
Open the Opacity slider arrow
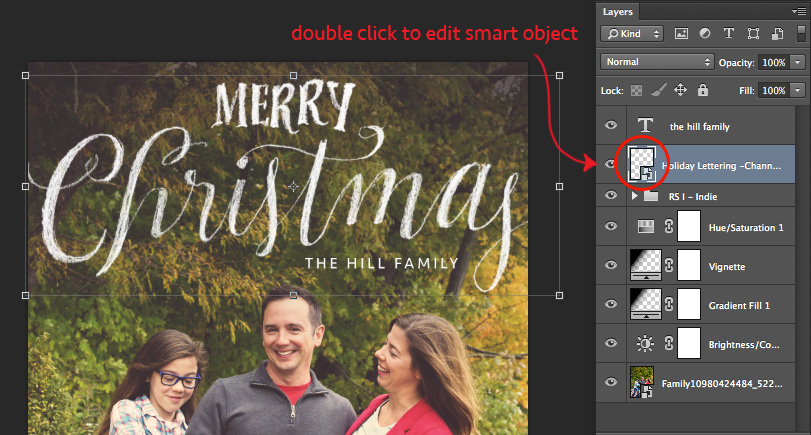[798, 62]
